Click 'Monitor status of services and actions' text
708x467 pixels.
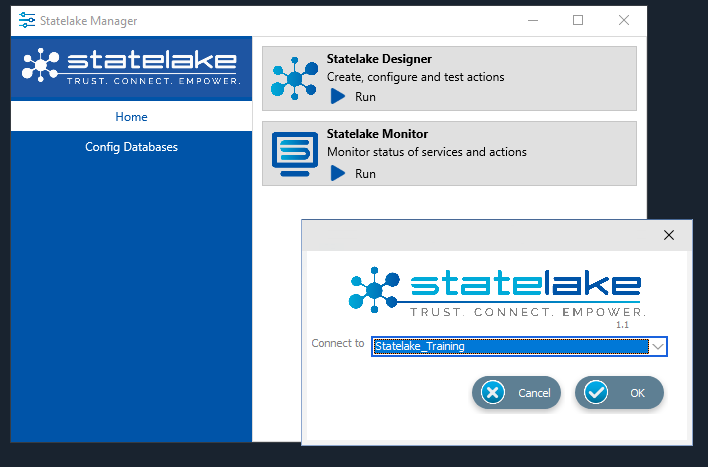click(x=427, y=152)
